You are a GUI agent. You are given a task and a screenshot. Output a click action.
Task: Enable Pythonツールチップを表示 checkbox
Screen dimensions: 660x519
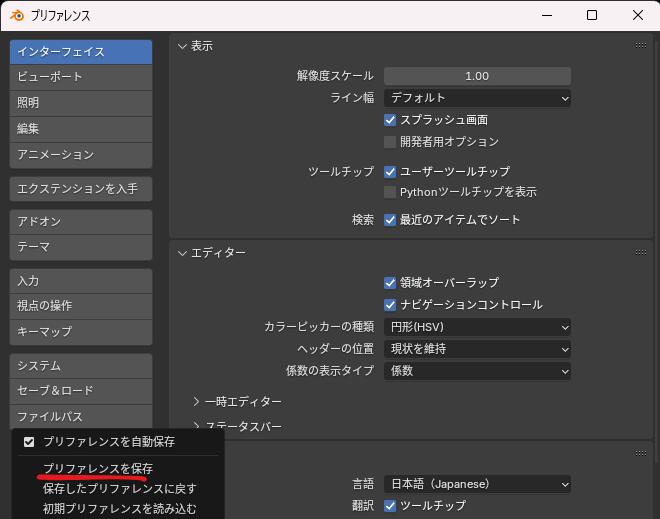tap(390, 192)
